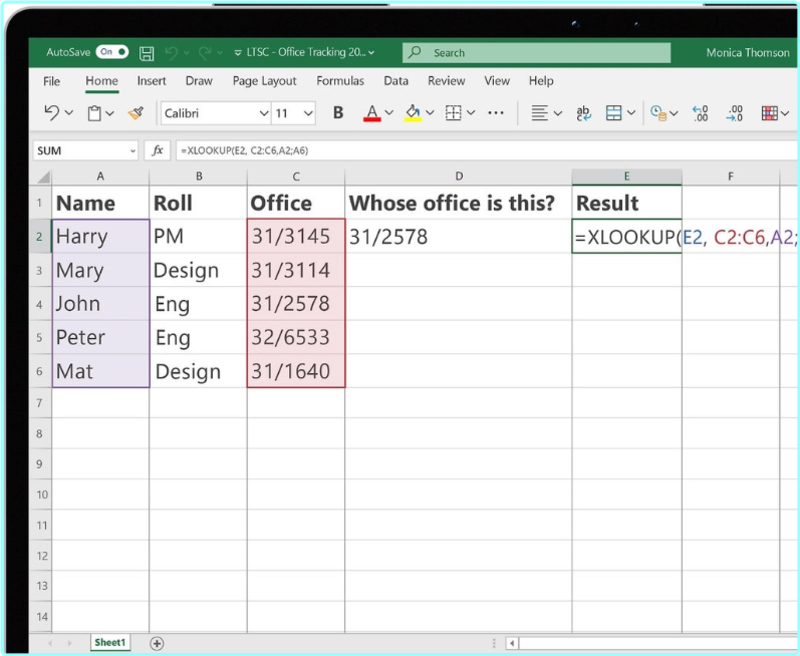Open the More font options ellipsis
Image resolution: width=800 pixels, height=656 pixels.
point(496,113)
